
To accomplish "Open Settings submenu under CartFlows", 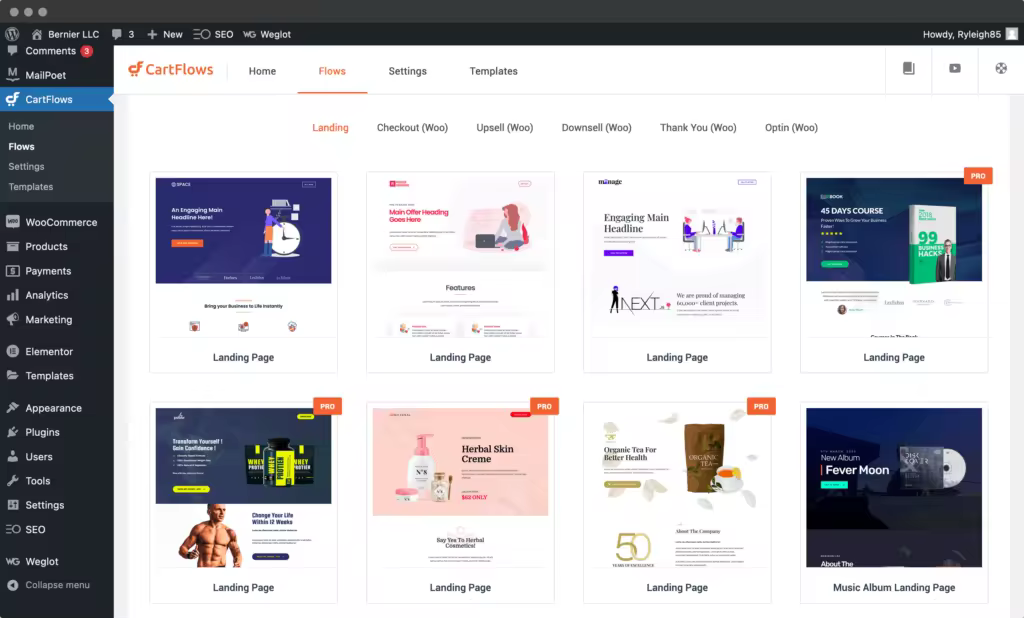I will (x=27, y=167).
